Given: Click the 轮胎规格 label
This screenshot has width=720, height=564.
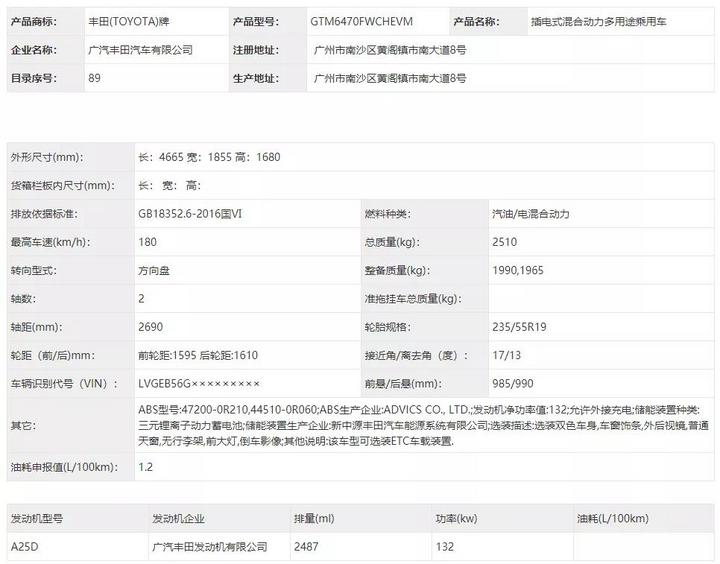Looking at the screenshot, I should pyautogui.click(x=388, y=327).
